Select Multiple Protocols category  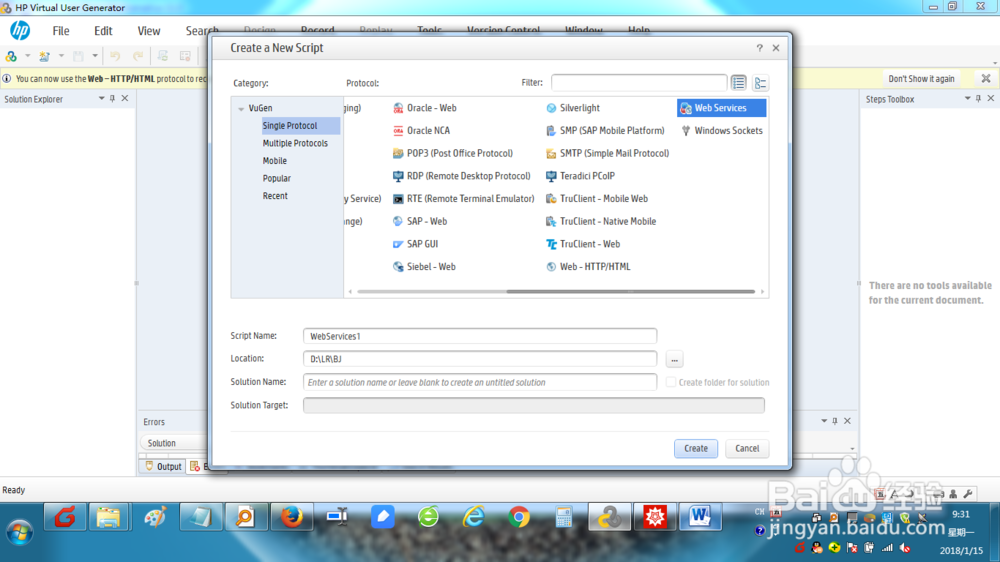click(x=295, y=144)
